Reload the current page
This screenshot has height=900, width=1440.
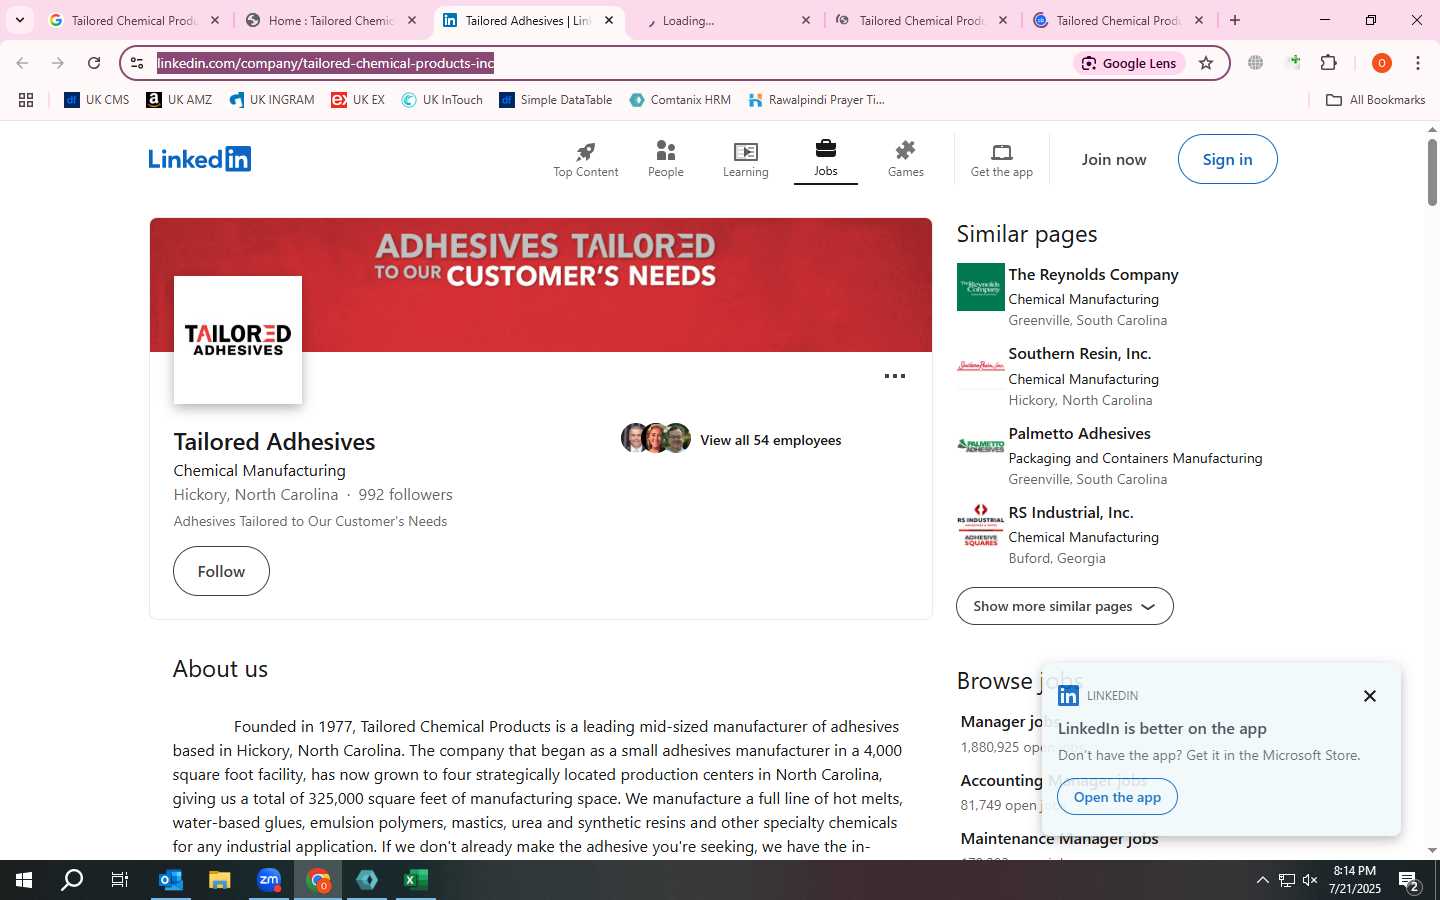pyautogui.click(x=94, y=63)
